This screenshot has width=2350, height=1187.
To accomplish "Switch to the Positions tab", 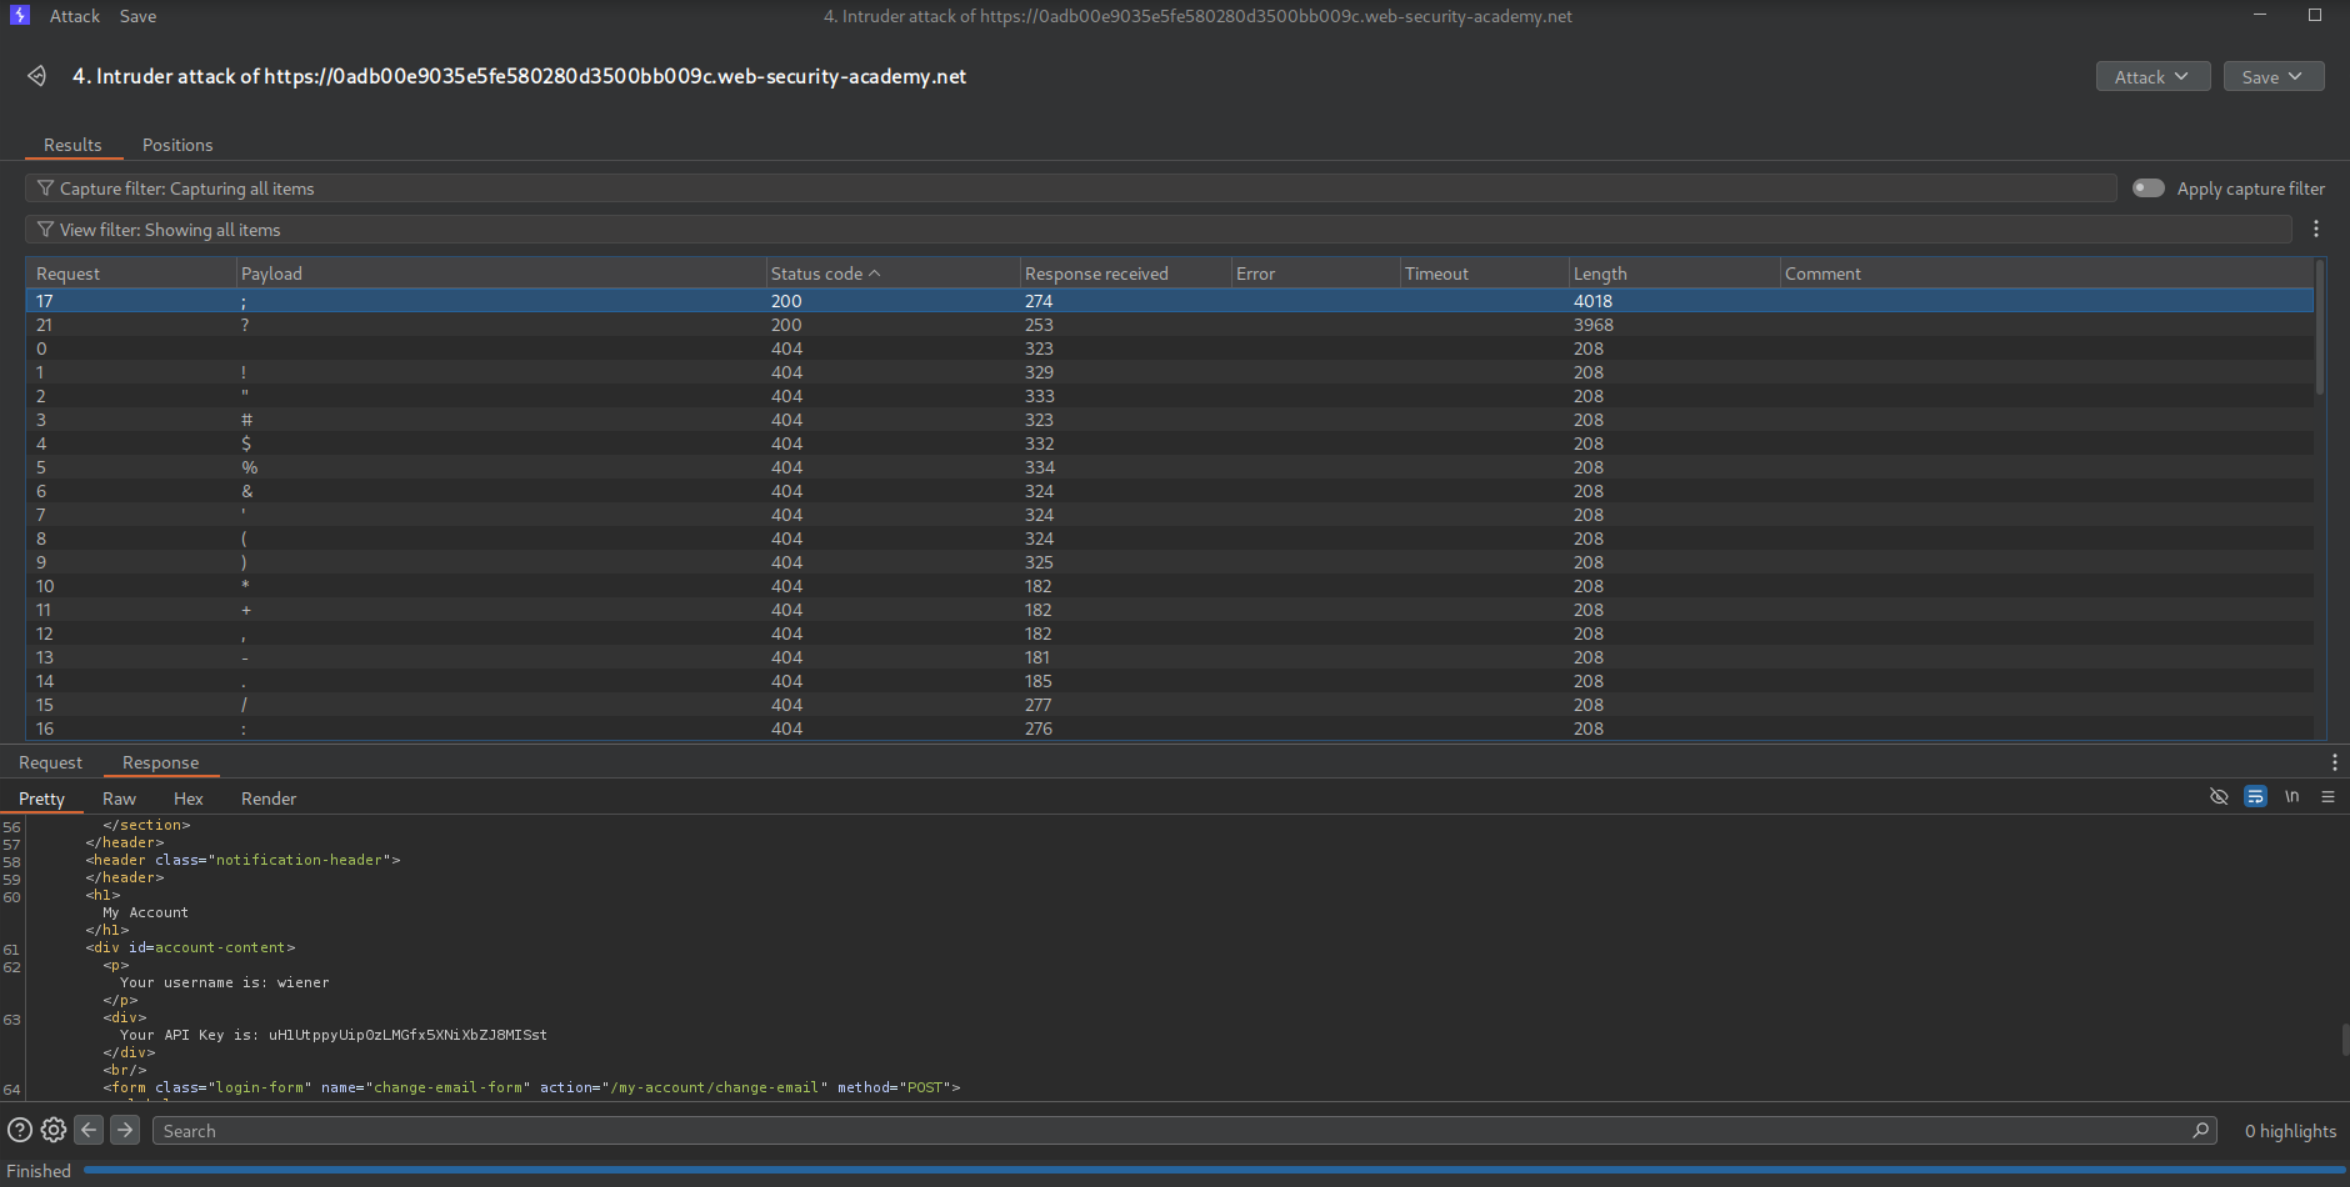I will [x=177, y=145].
